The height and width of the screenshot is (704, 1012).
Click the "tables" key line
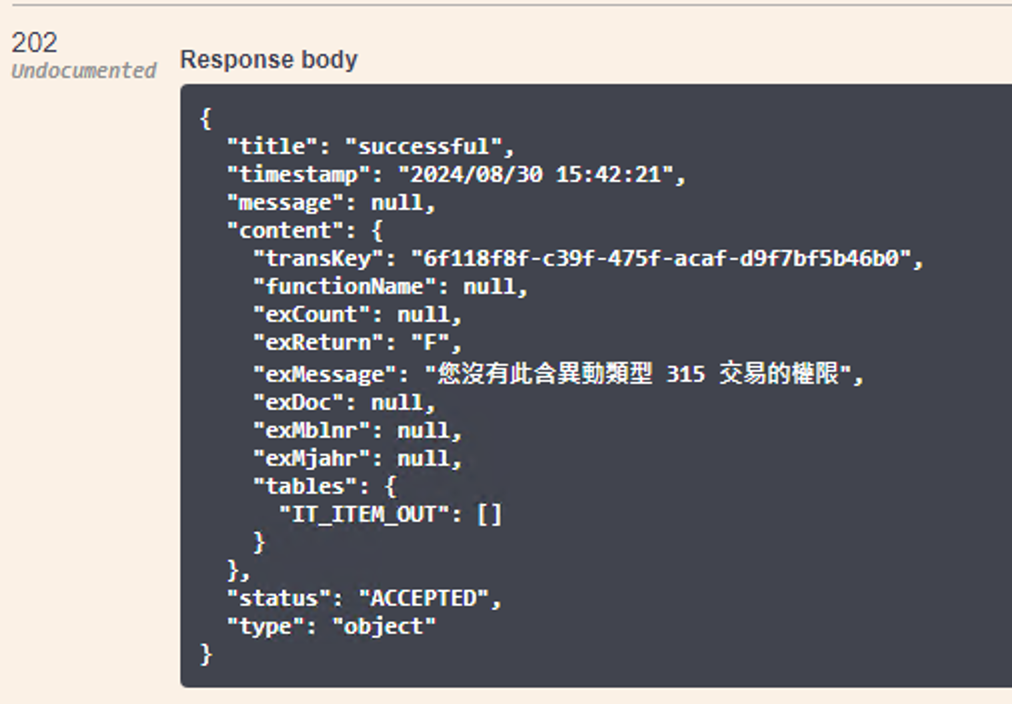tap(325, 486)
